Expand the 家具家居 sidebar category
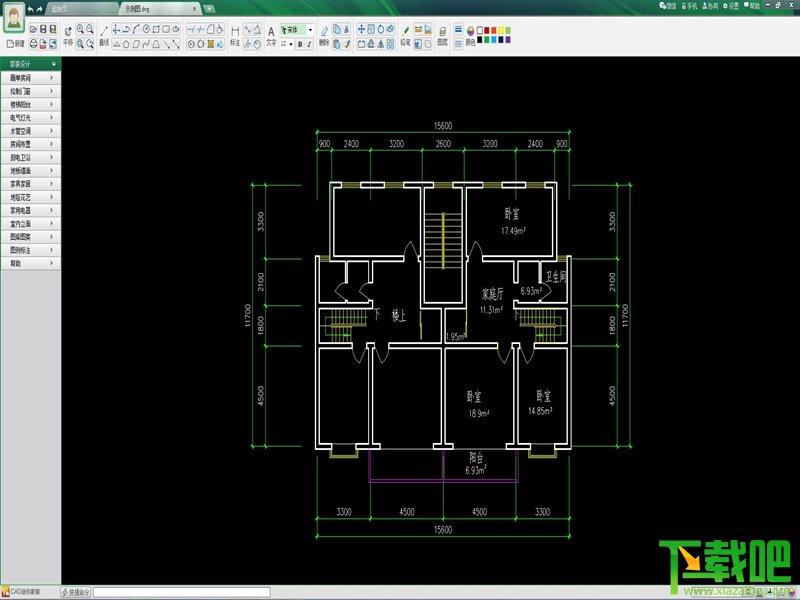800x600 pixels. click(x=31, y=184)
